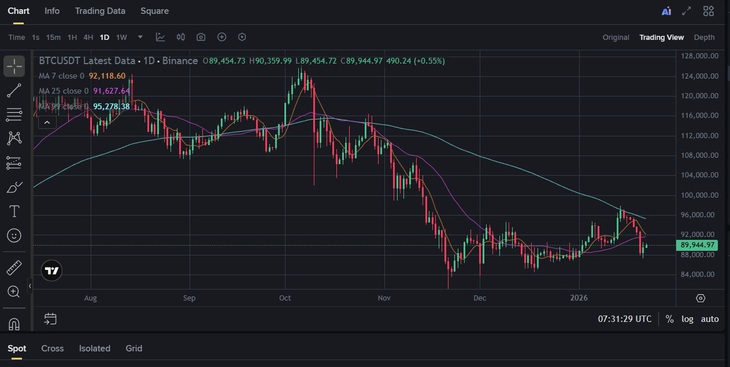Select the crosshair cursor tool
The height and width of the screenshot is (367, 730).
point(14,66)
